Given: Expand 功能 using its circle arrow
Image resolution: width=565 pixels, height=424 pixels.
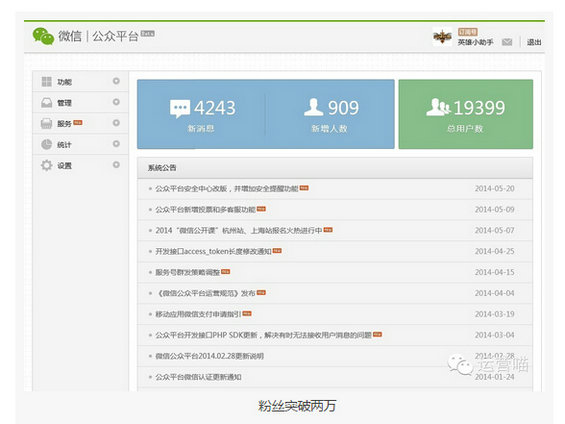Looking at the screenshot, I should click(x=116, y=81).
